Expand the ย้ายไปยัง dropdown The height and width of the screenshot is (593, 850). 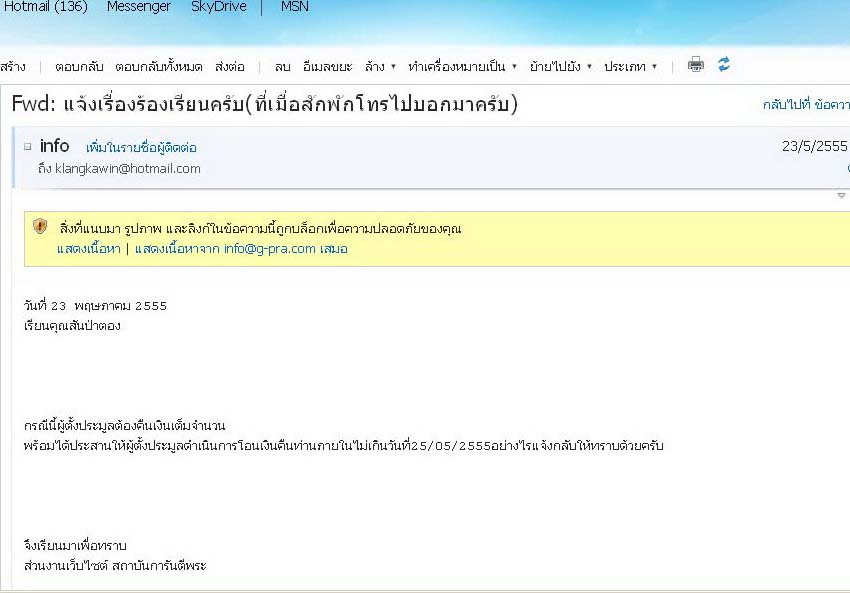[x=560, y=67]
